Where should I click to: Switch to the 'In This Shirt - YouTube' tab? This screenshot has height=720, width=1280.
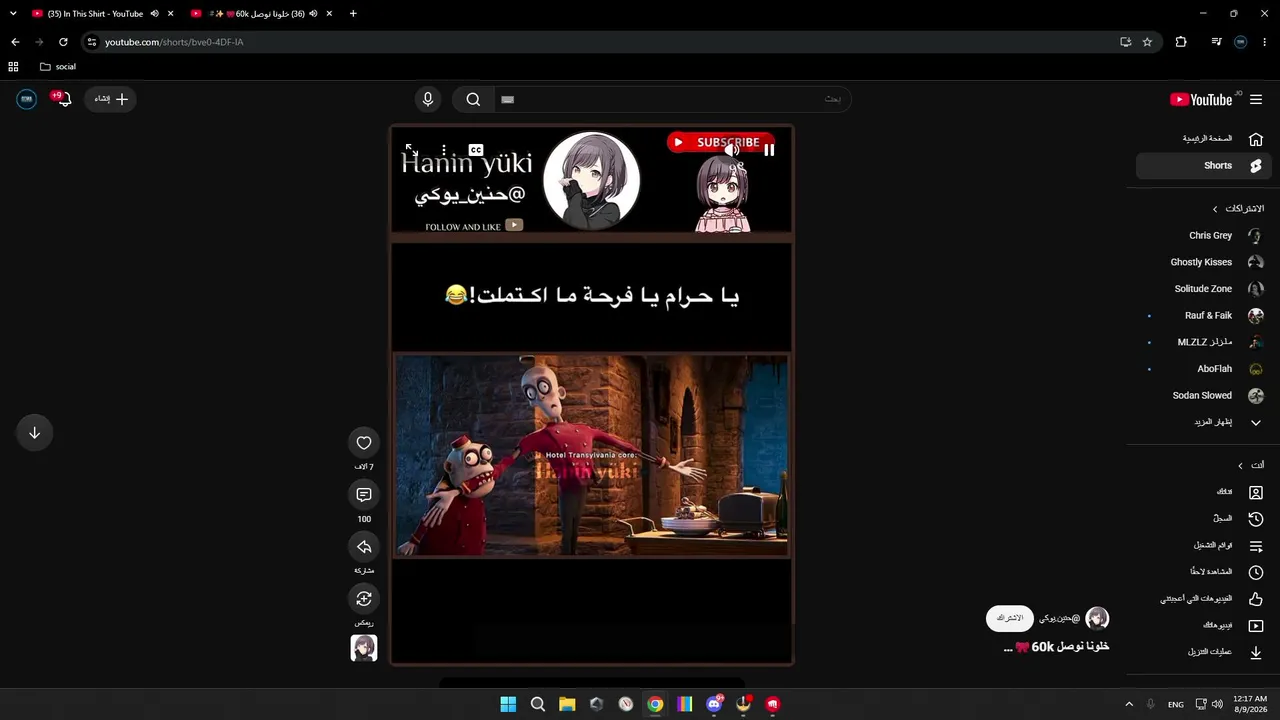click(96, 14)
